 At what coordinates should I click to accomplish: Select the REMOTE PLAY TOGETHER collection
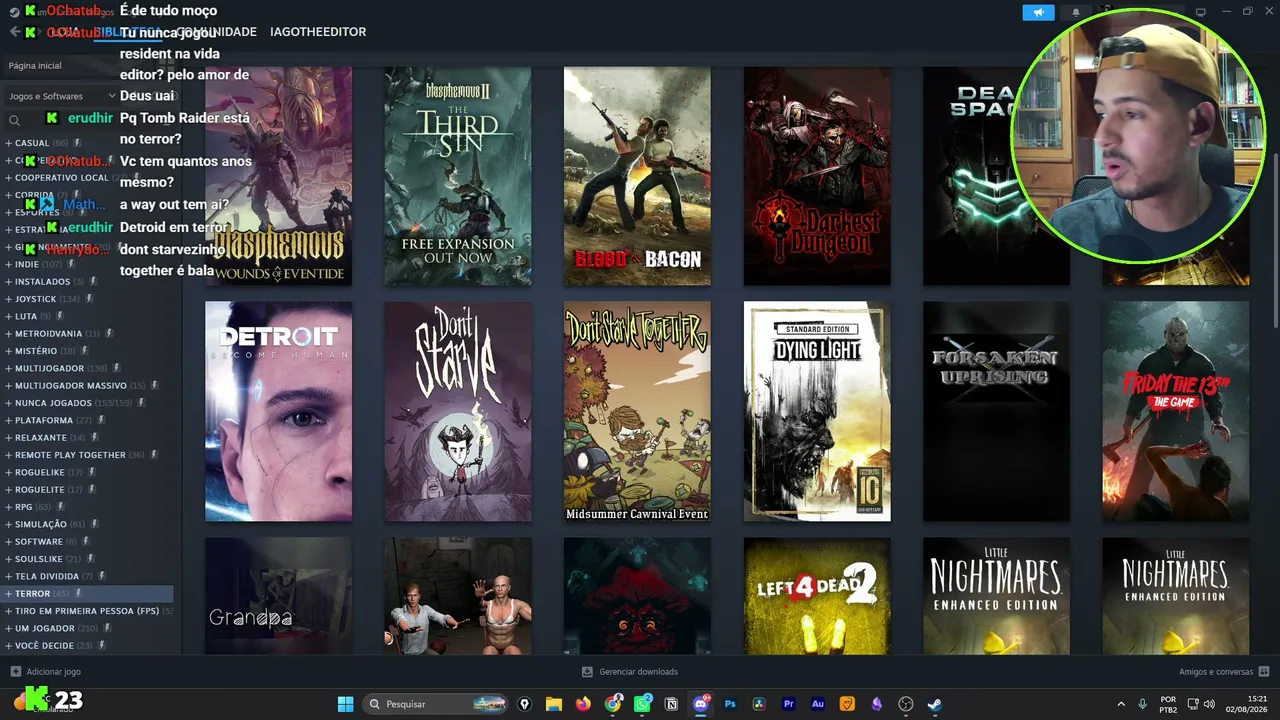tap(88, 455)
